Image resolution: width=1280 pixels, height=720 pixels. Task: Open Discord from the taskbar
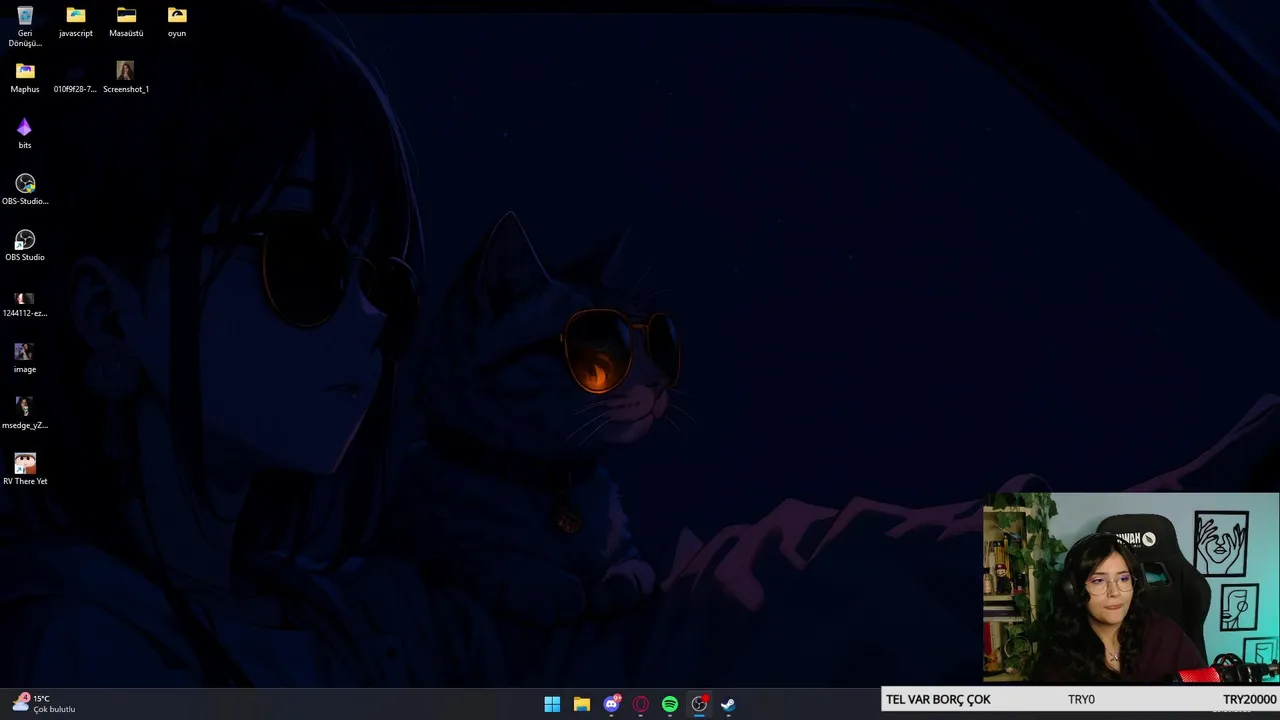tap(611, 704)
